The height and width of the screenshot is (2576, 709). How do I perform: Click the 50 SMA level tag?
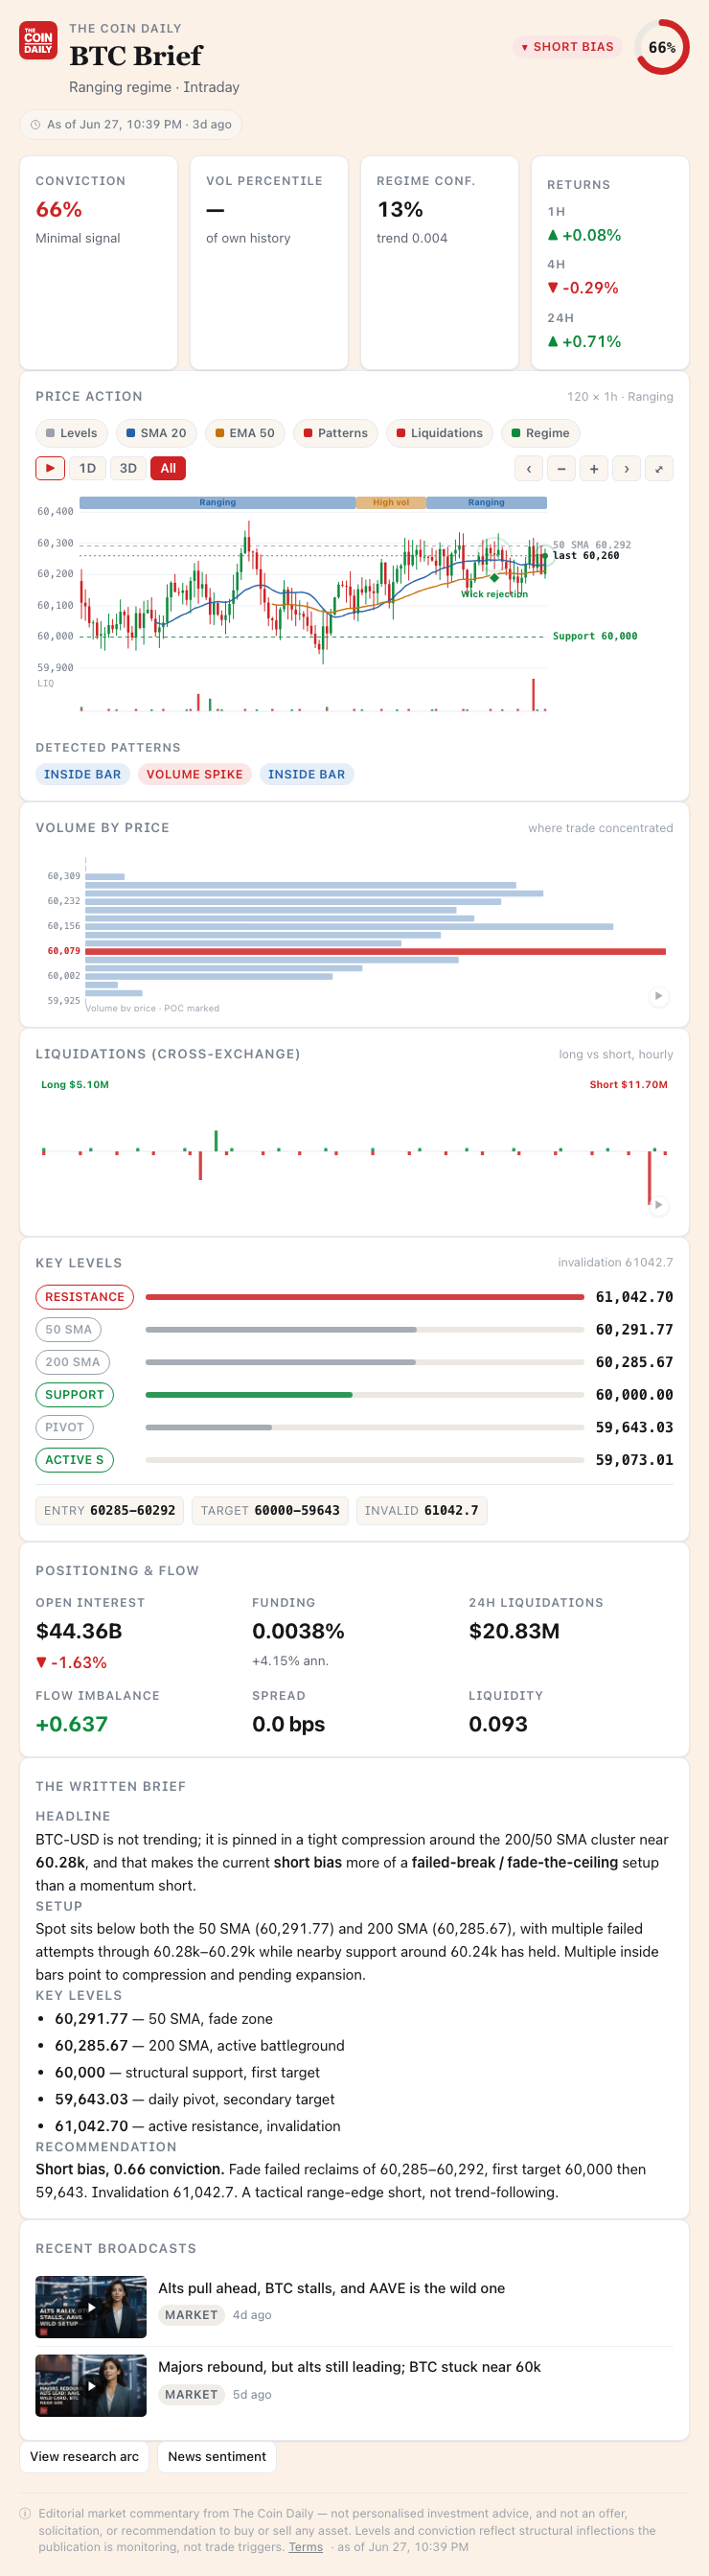[69, 1329]
